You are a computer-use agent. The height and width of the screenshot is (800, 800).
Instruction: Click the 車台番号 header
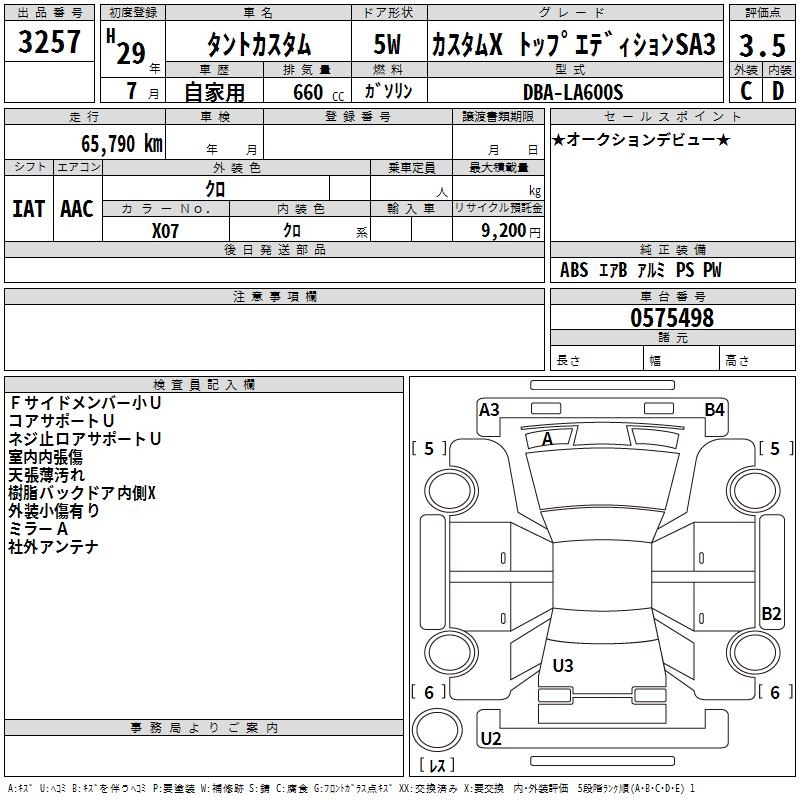(x=672, y=296)
